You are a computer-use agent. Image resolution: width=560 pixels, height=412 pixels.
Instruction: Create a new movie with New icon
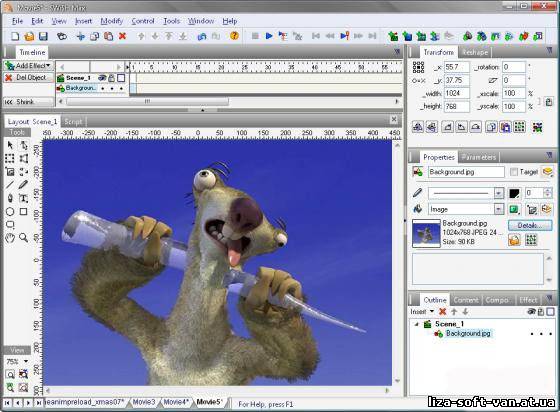(15, 36)
